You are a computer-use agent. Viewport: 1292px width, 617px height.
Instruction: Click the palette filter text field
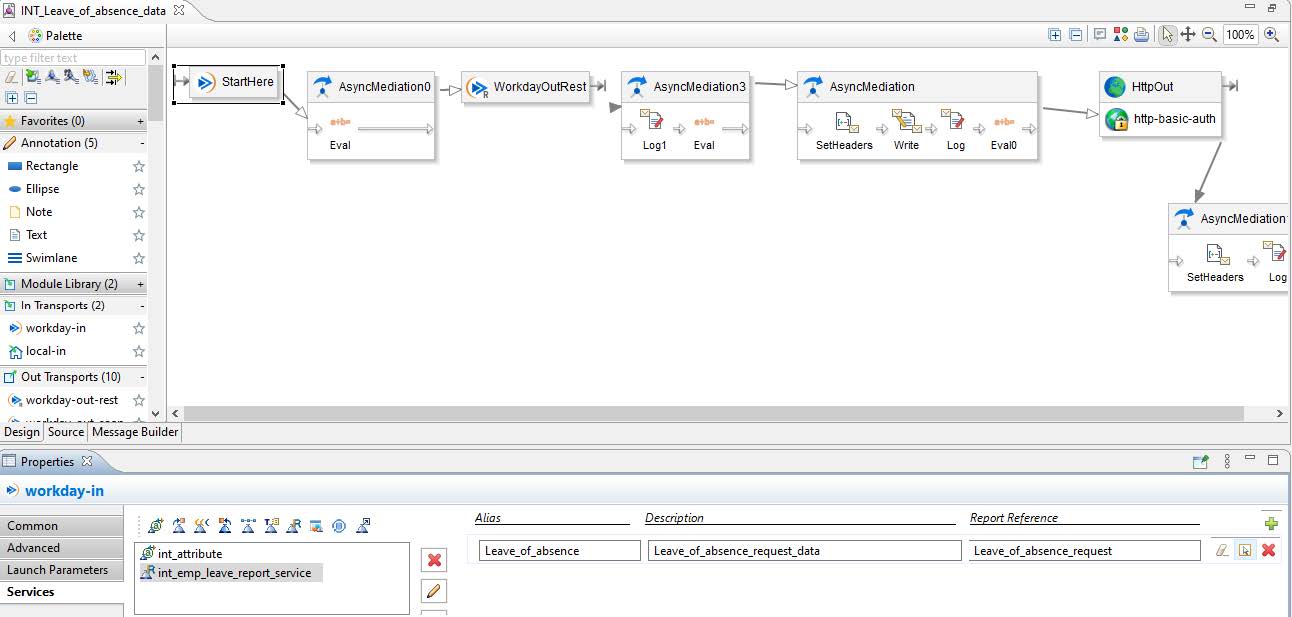tap(74, 58)
